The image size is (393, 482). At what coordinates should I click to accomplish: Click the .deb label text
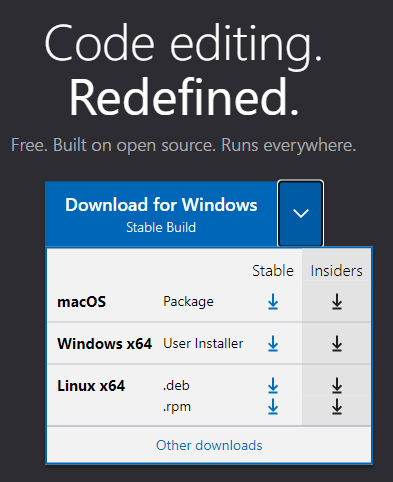click(x=176, y=386)
